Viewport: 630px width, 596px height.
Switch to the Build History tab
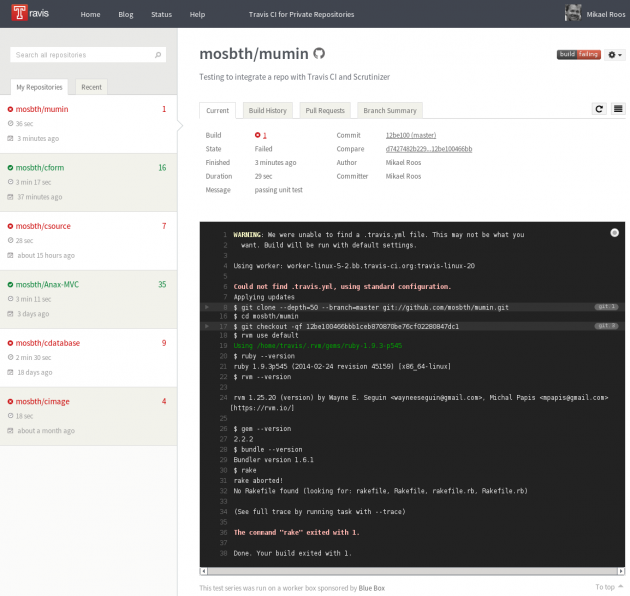268,111
